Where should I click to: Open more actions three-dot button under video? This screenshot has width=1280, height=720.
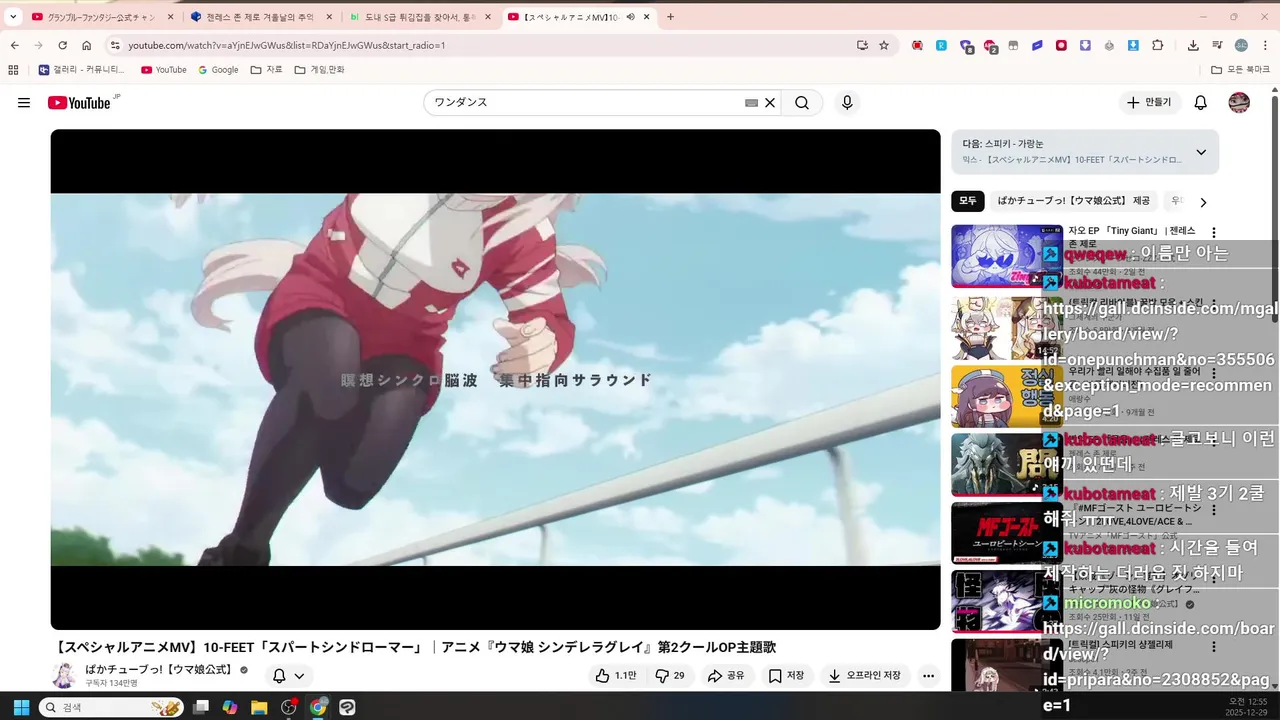[x=928, y=676]
